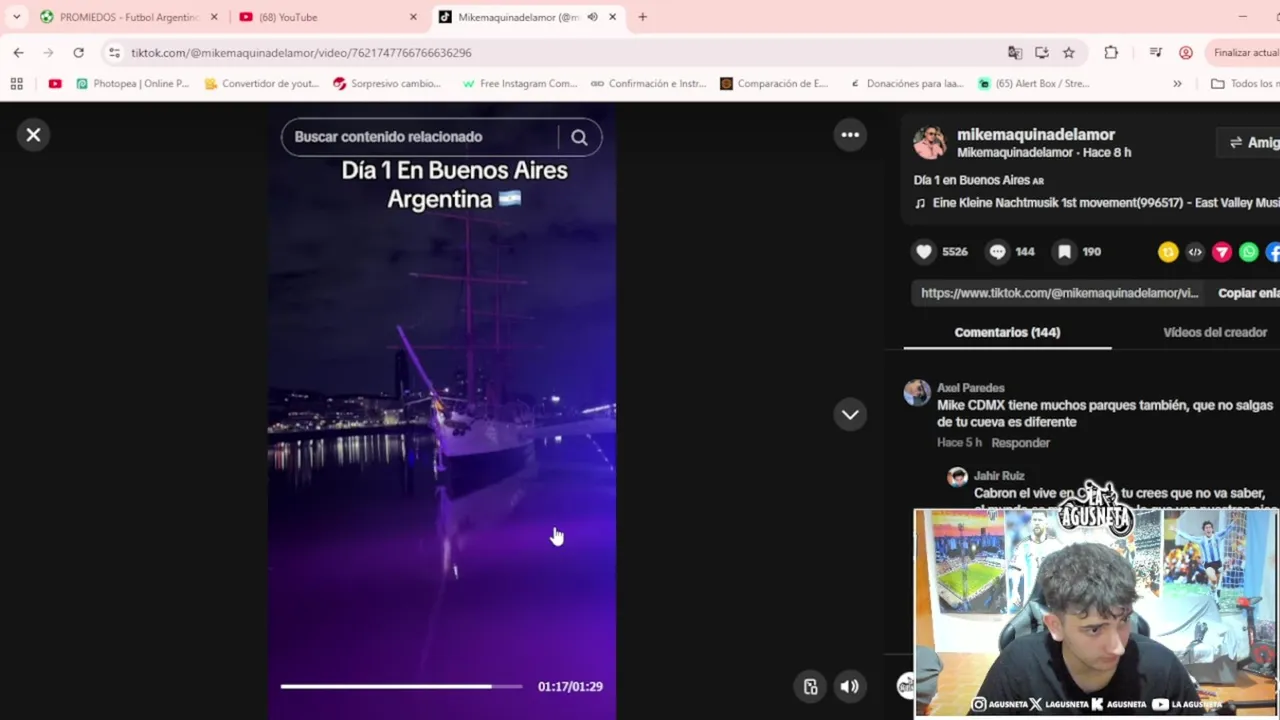Click the search magnifier icon in video

point(579,138)
